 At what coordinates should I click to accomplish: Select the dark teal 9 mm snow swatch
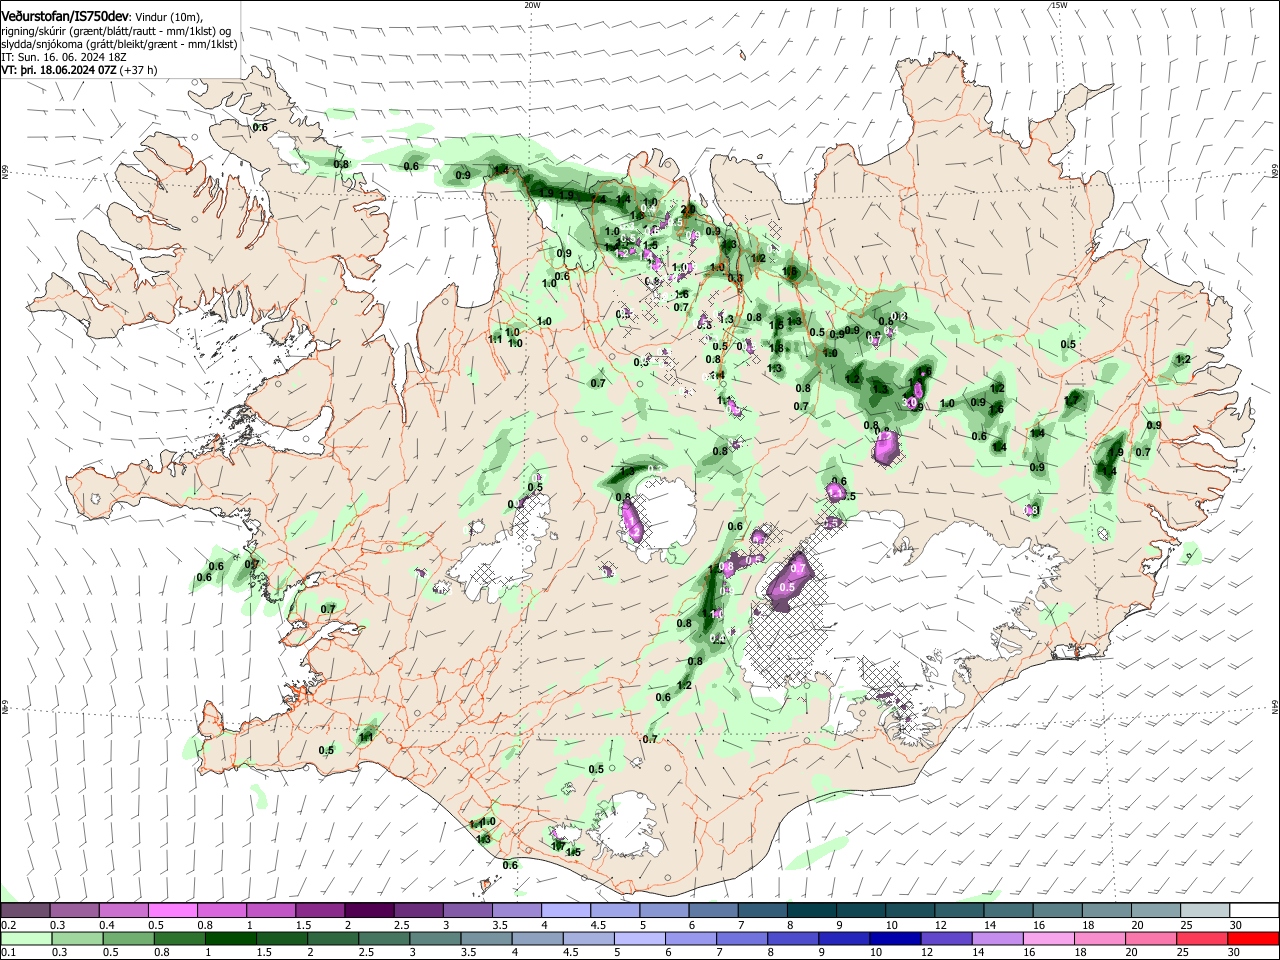tap(861, 911)
